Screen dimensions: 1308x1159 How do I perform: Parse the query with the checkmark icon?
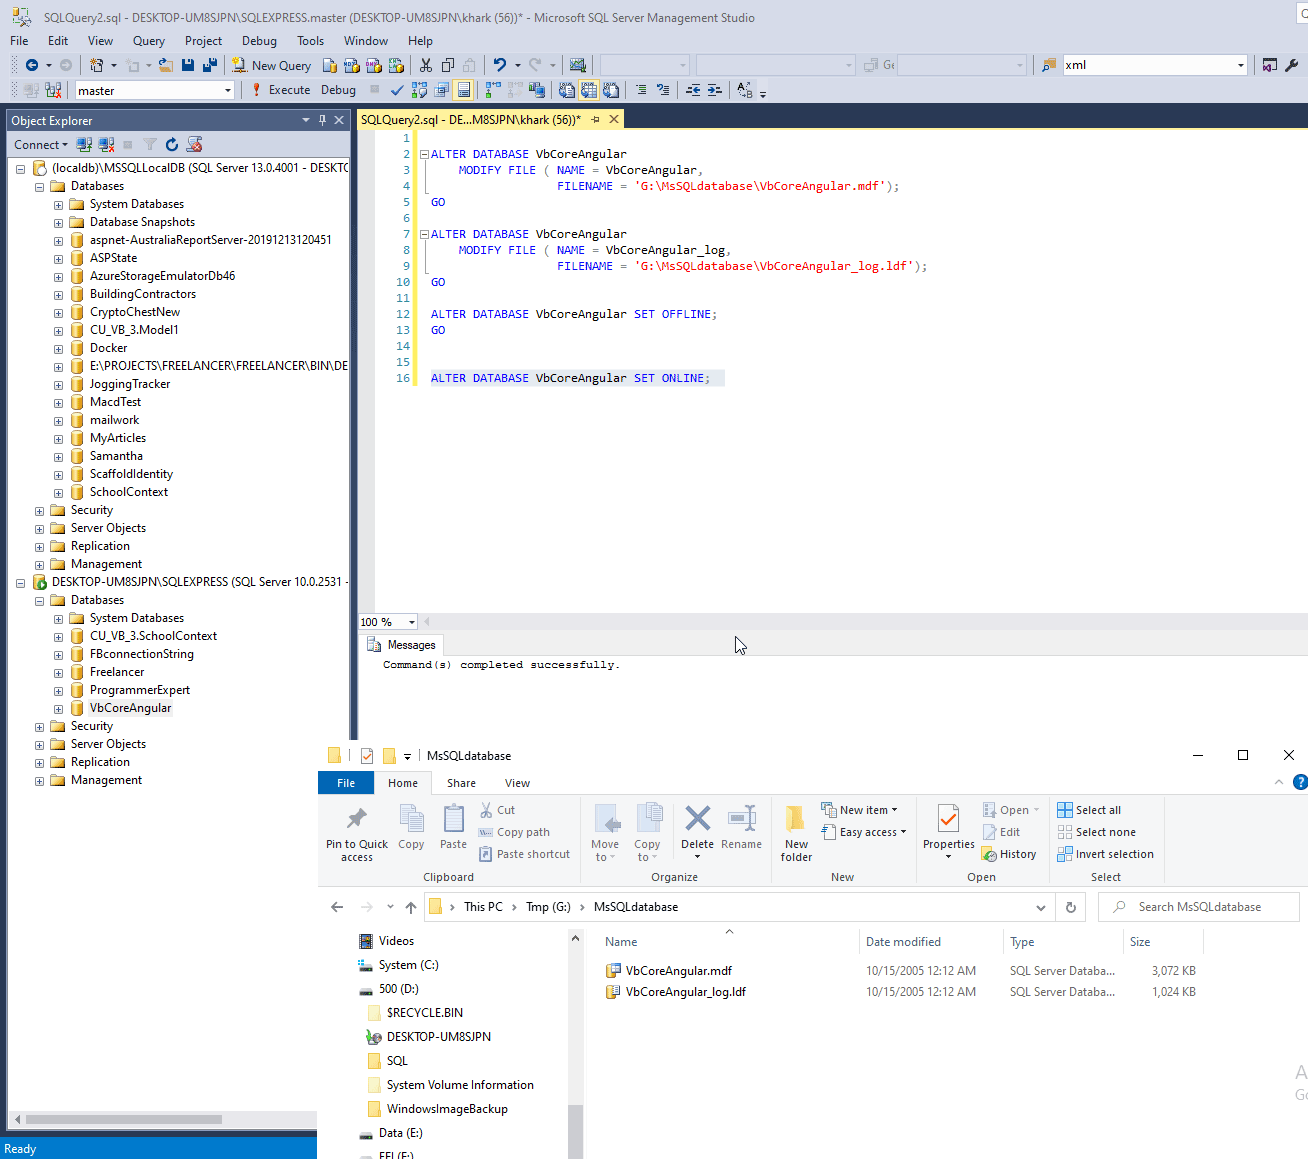click(x=397, y=90)
